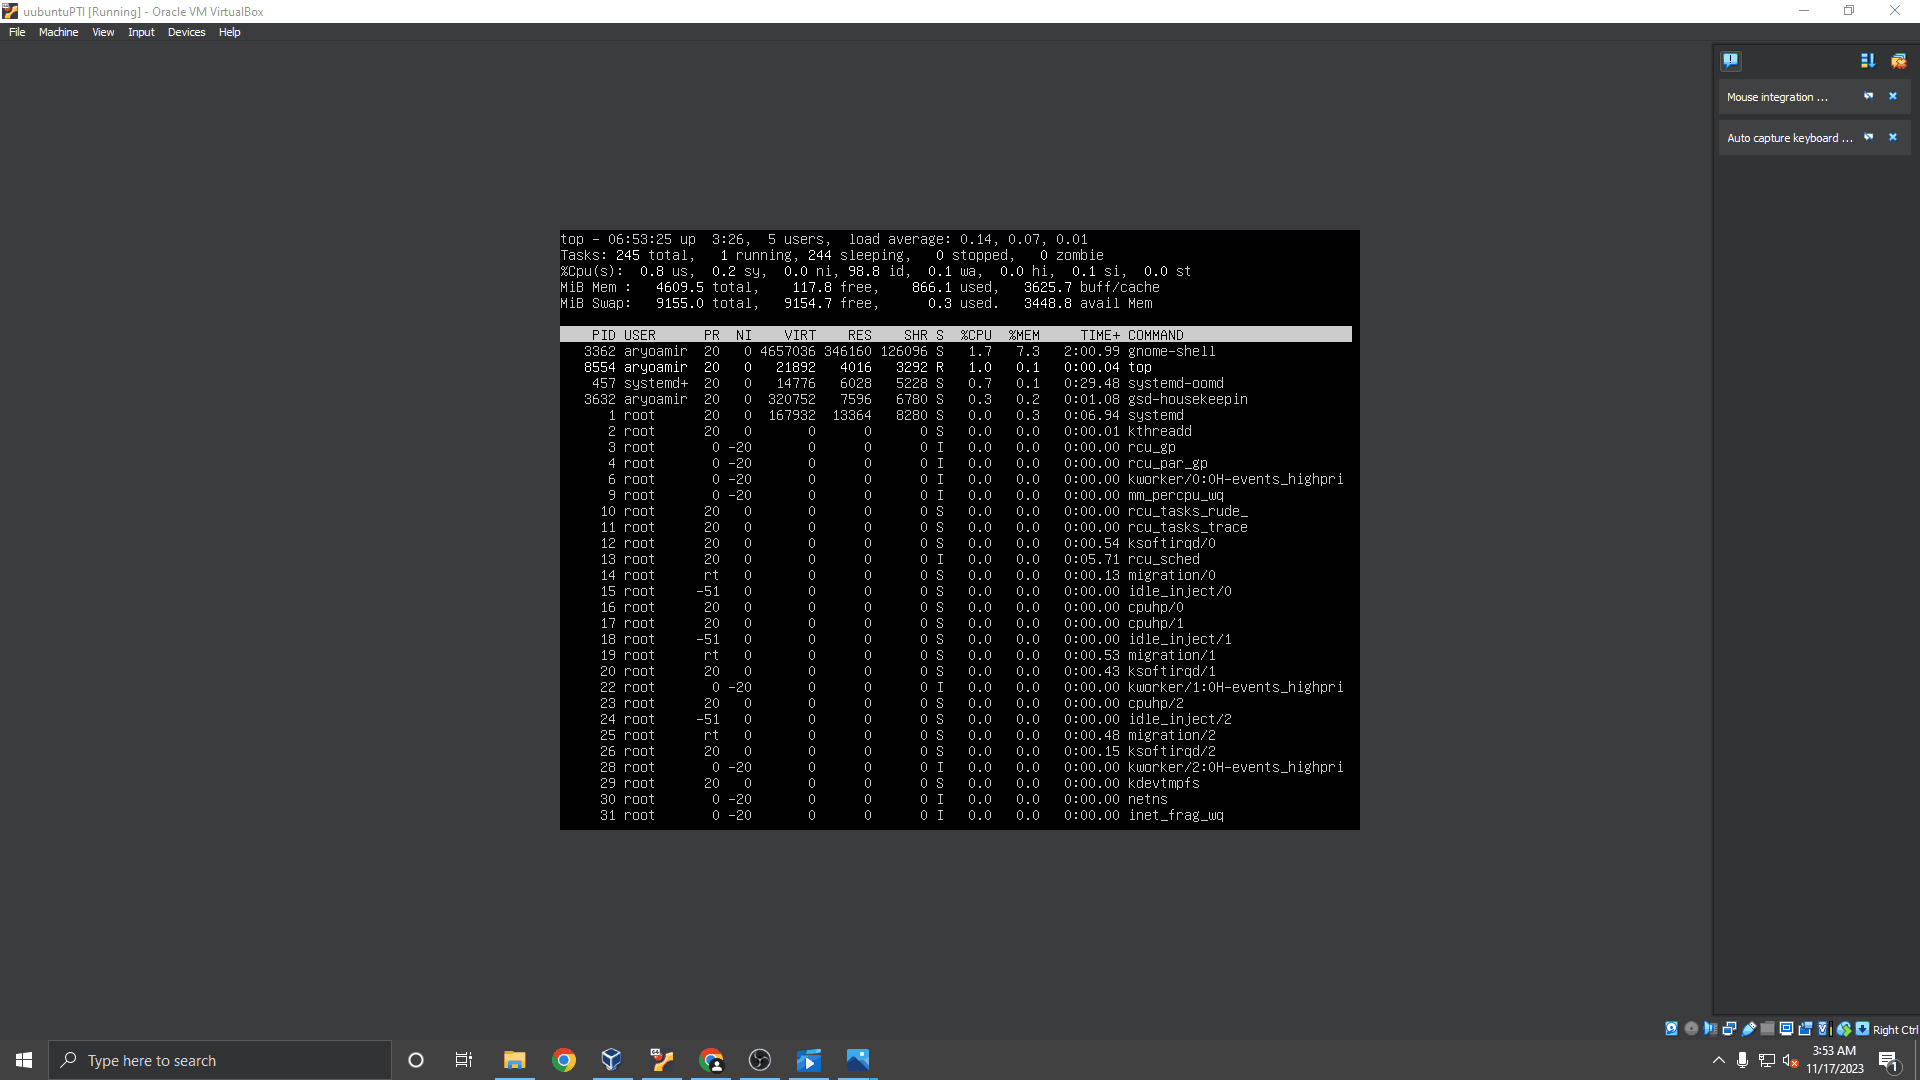This screenshot has height=1080, width=1920.
Task: Click the muted volume tray icon
Action: 1791,1060
